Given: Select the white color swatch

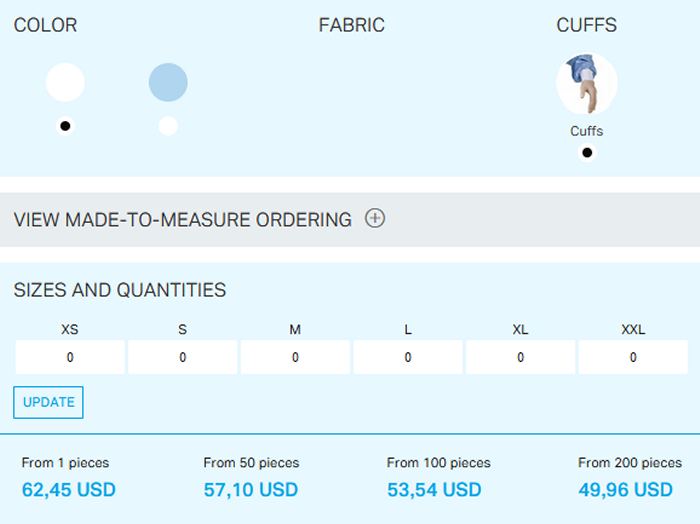Looking at the screenshot, I should [x=65, y=82].
